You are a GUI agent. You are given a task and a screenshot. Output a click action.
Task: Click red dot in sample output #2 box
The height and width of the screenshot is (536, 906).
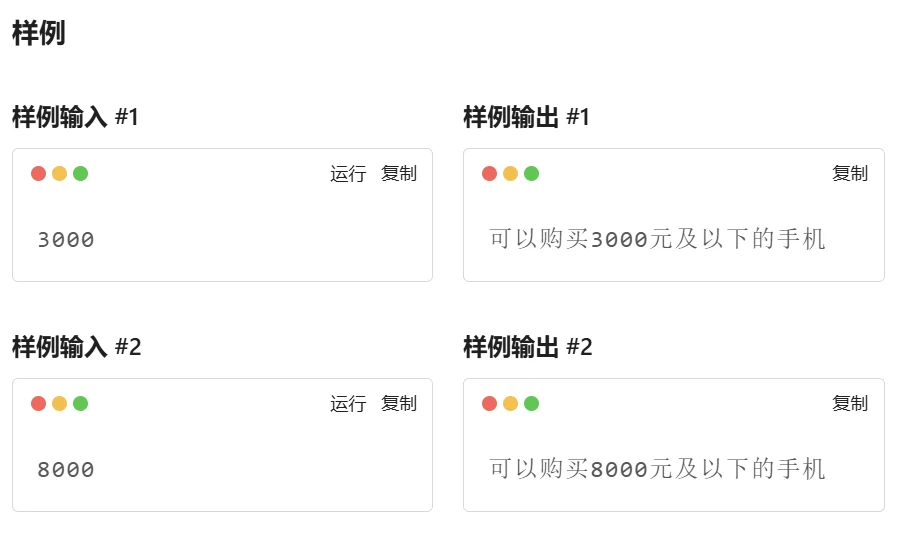pos(489,403)
